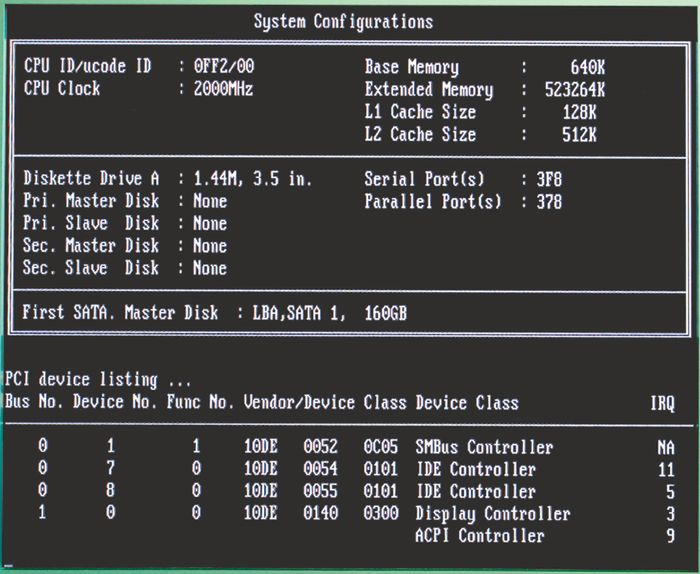Click None next to Sec. Master Disk
Screen dimensions: 700x574
[x=210, y=246]
